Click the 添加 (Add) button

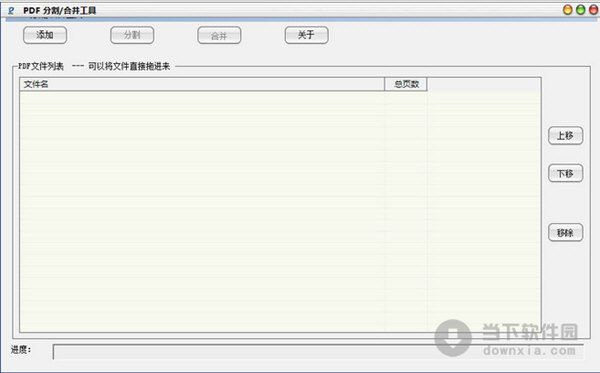tap(45, 35)
